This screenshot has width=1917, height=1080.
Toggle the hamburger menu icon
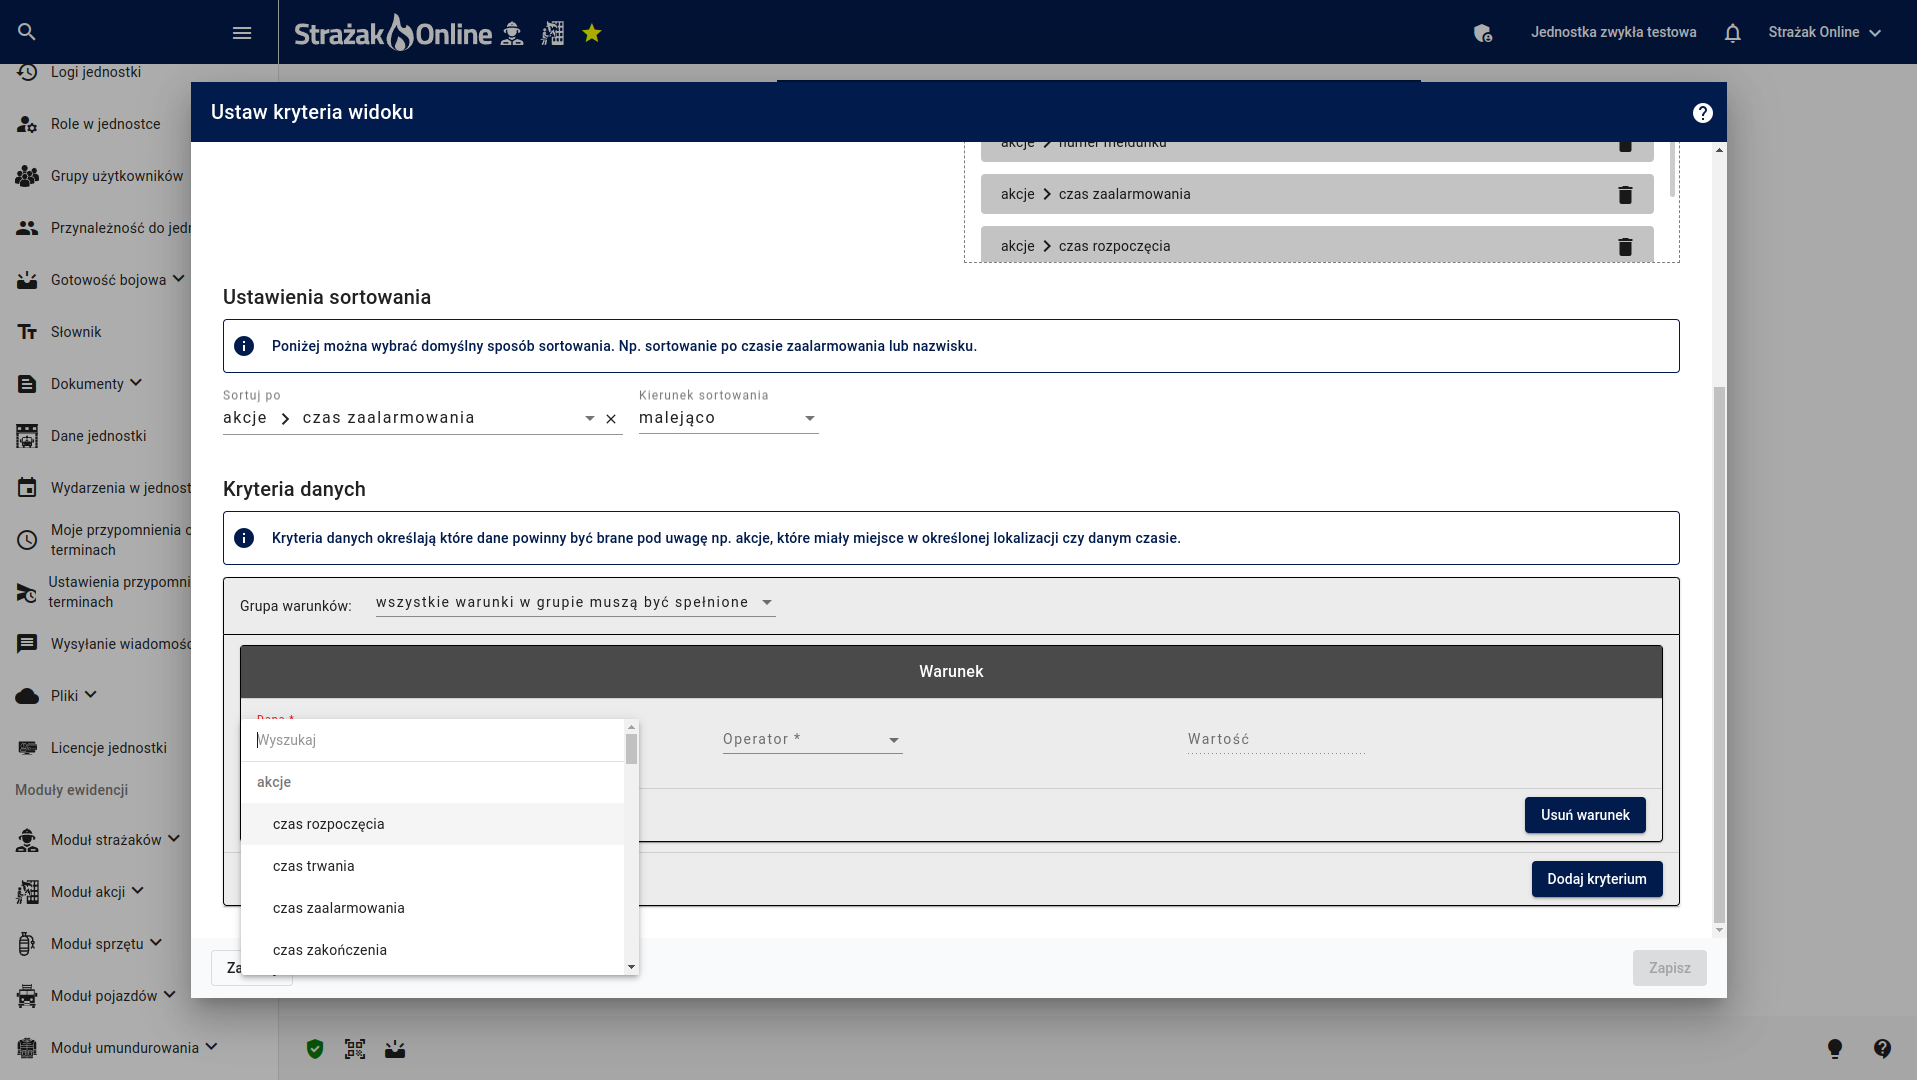coord(242,33)
